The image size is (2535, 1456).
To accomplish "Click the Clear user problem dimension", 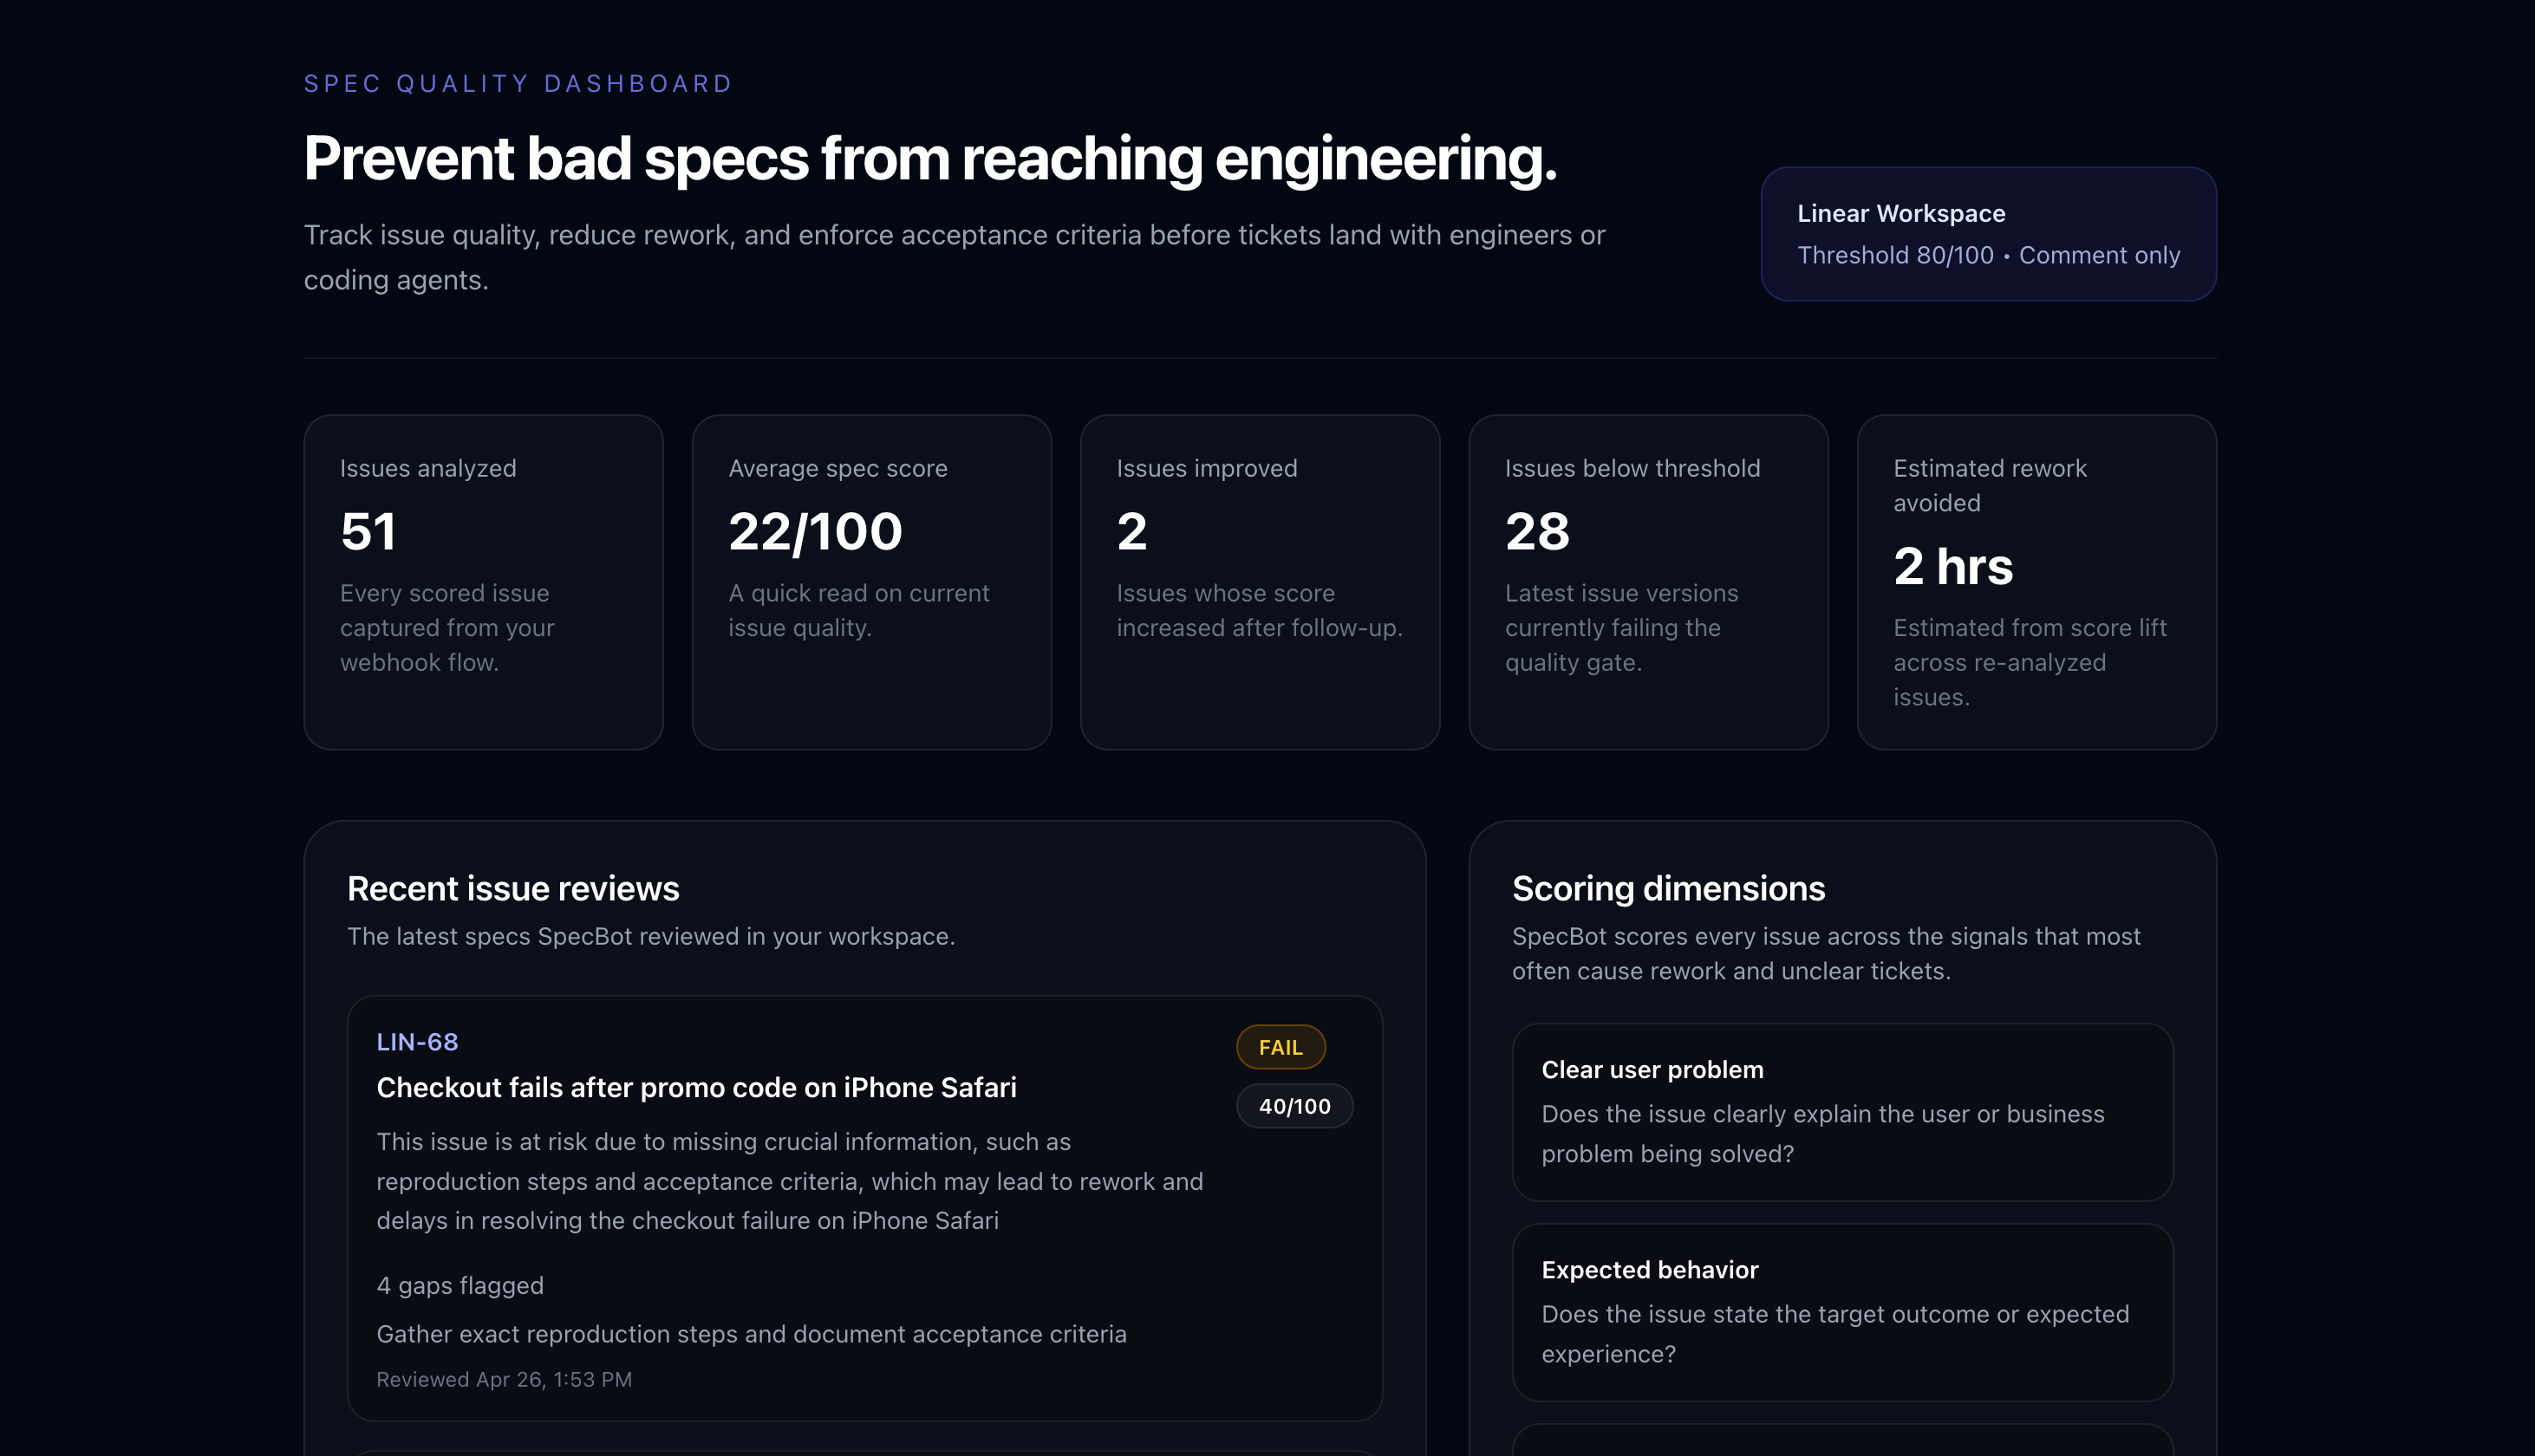I will 1842,1112.
